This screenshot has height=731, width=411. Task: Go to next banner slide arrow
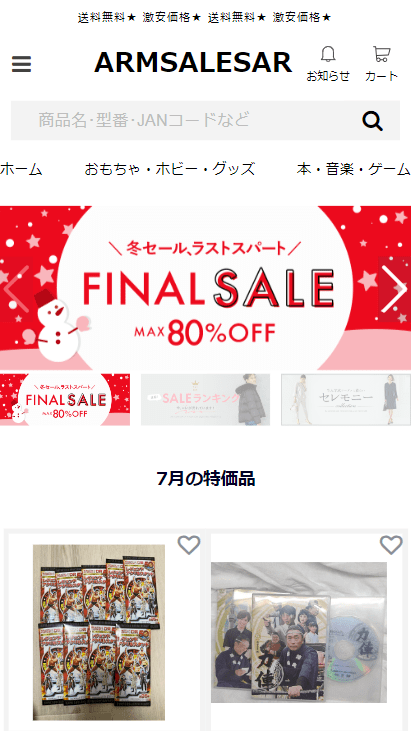[394, 290]
